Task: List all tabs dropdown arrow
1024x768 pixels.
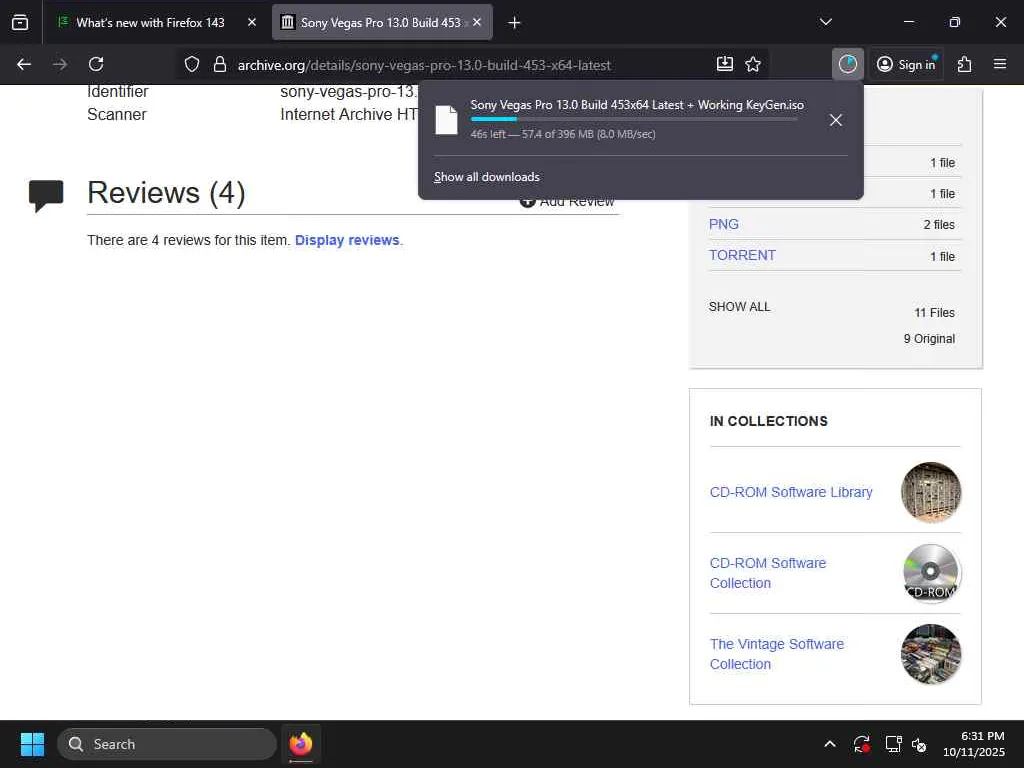Action: [x=825, y=22]
